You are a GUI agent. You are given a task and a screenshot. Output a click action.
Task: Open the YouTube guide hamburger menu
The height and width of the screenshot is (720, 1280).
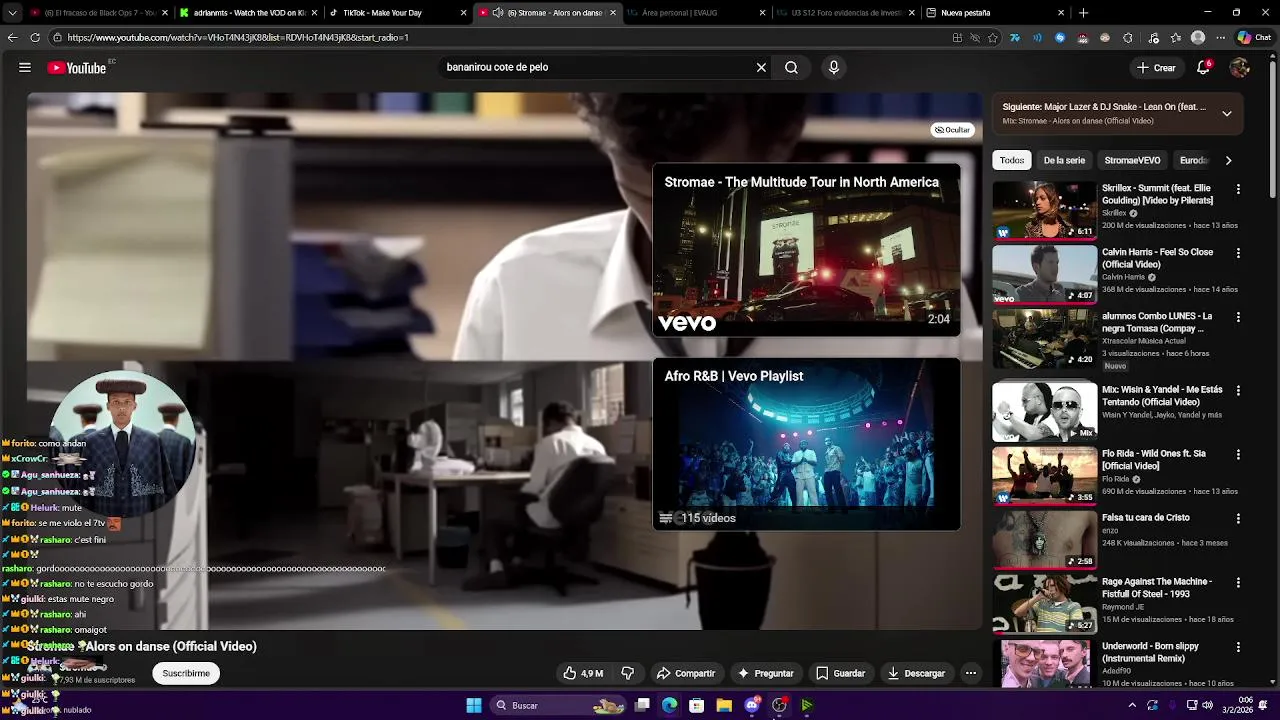click(25, 68)
